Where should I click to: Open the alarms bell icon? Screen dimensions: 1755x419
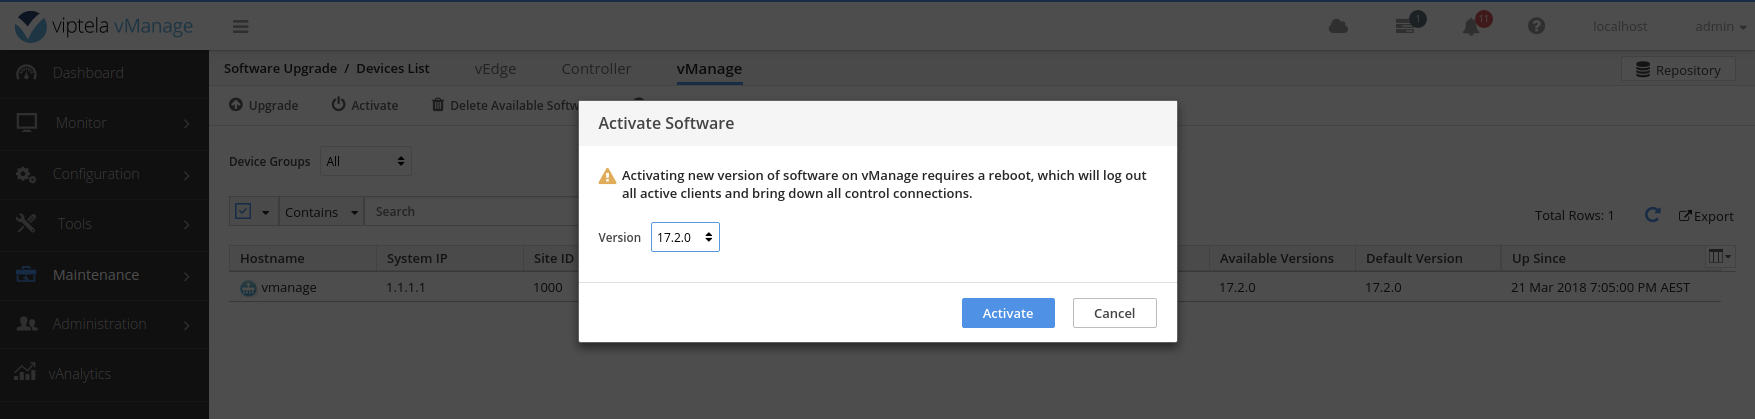coord(1472,26)
